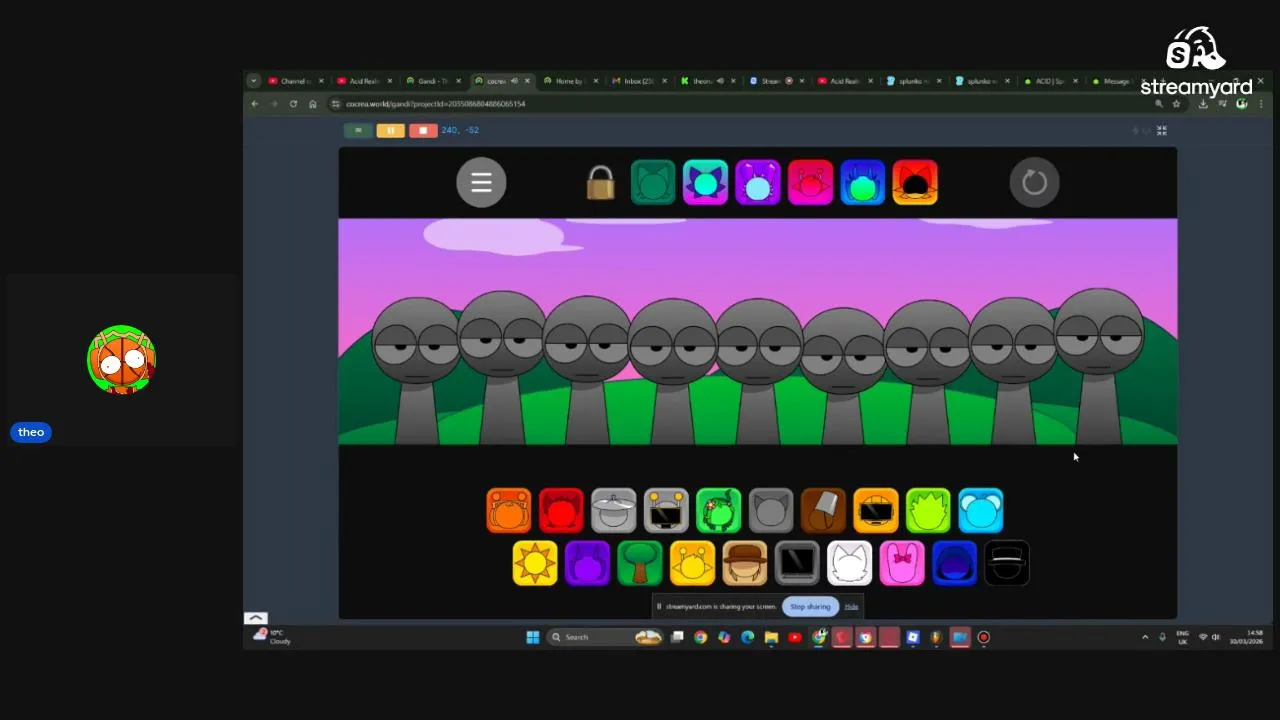Viewport: 1280px width, 720px height.
Task: Go back in the browser
Action: 255,103
